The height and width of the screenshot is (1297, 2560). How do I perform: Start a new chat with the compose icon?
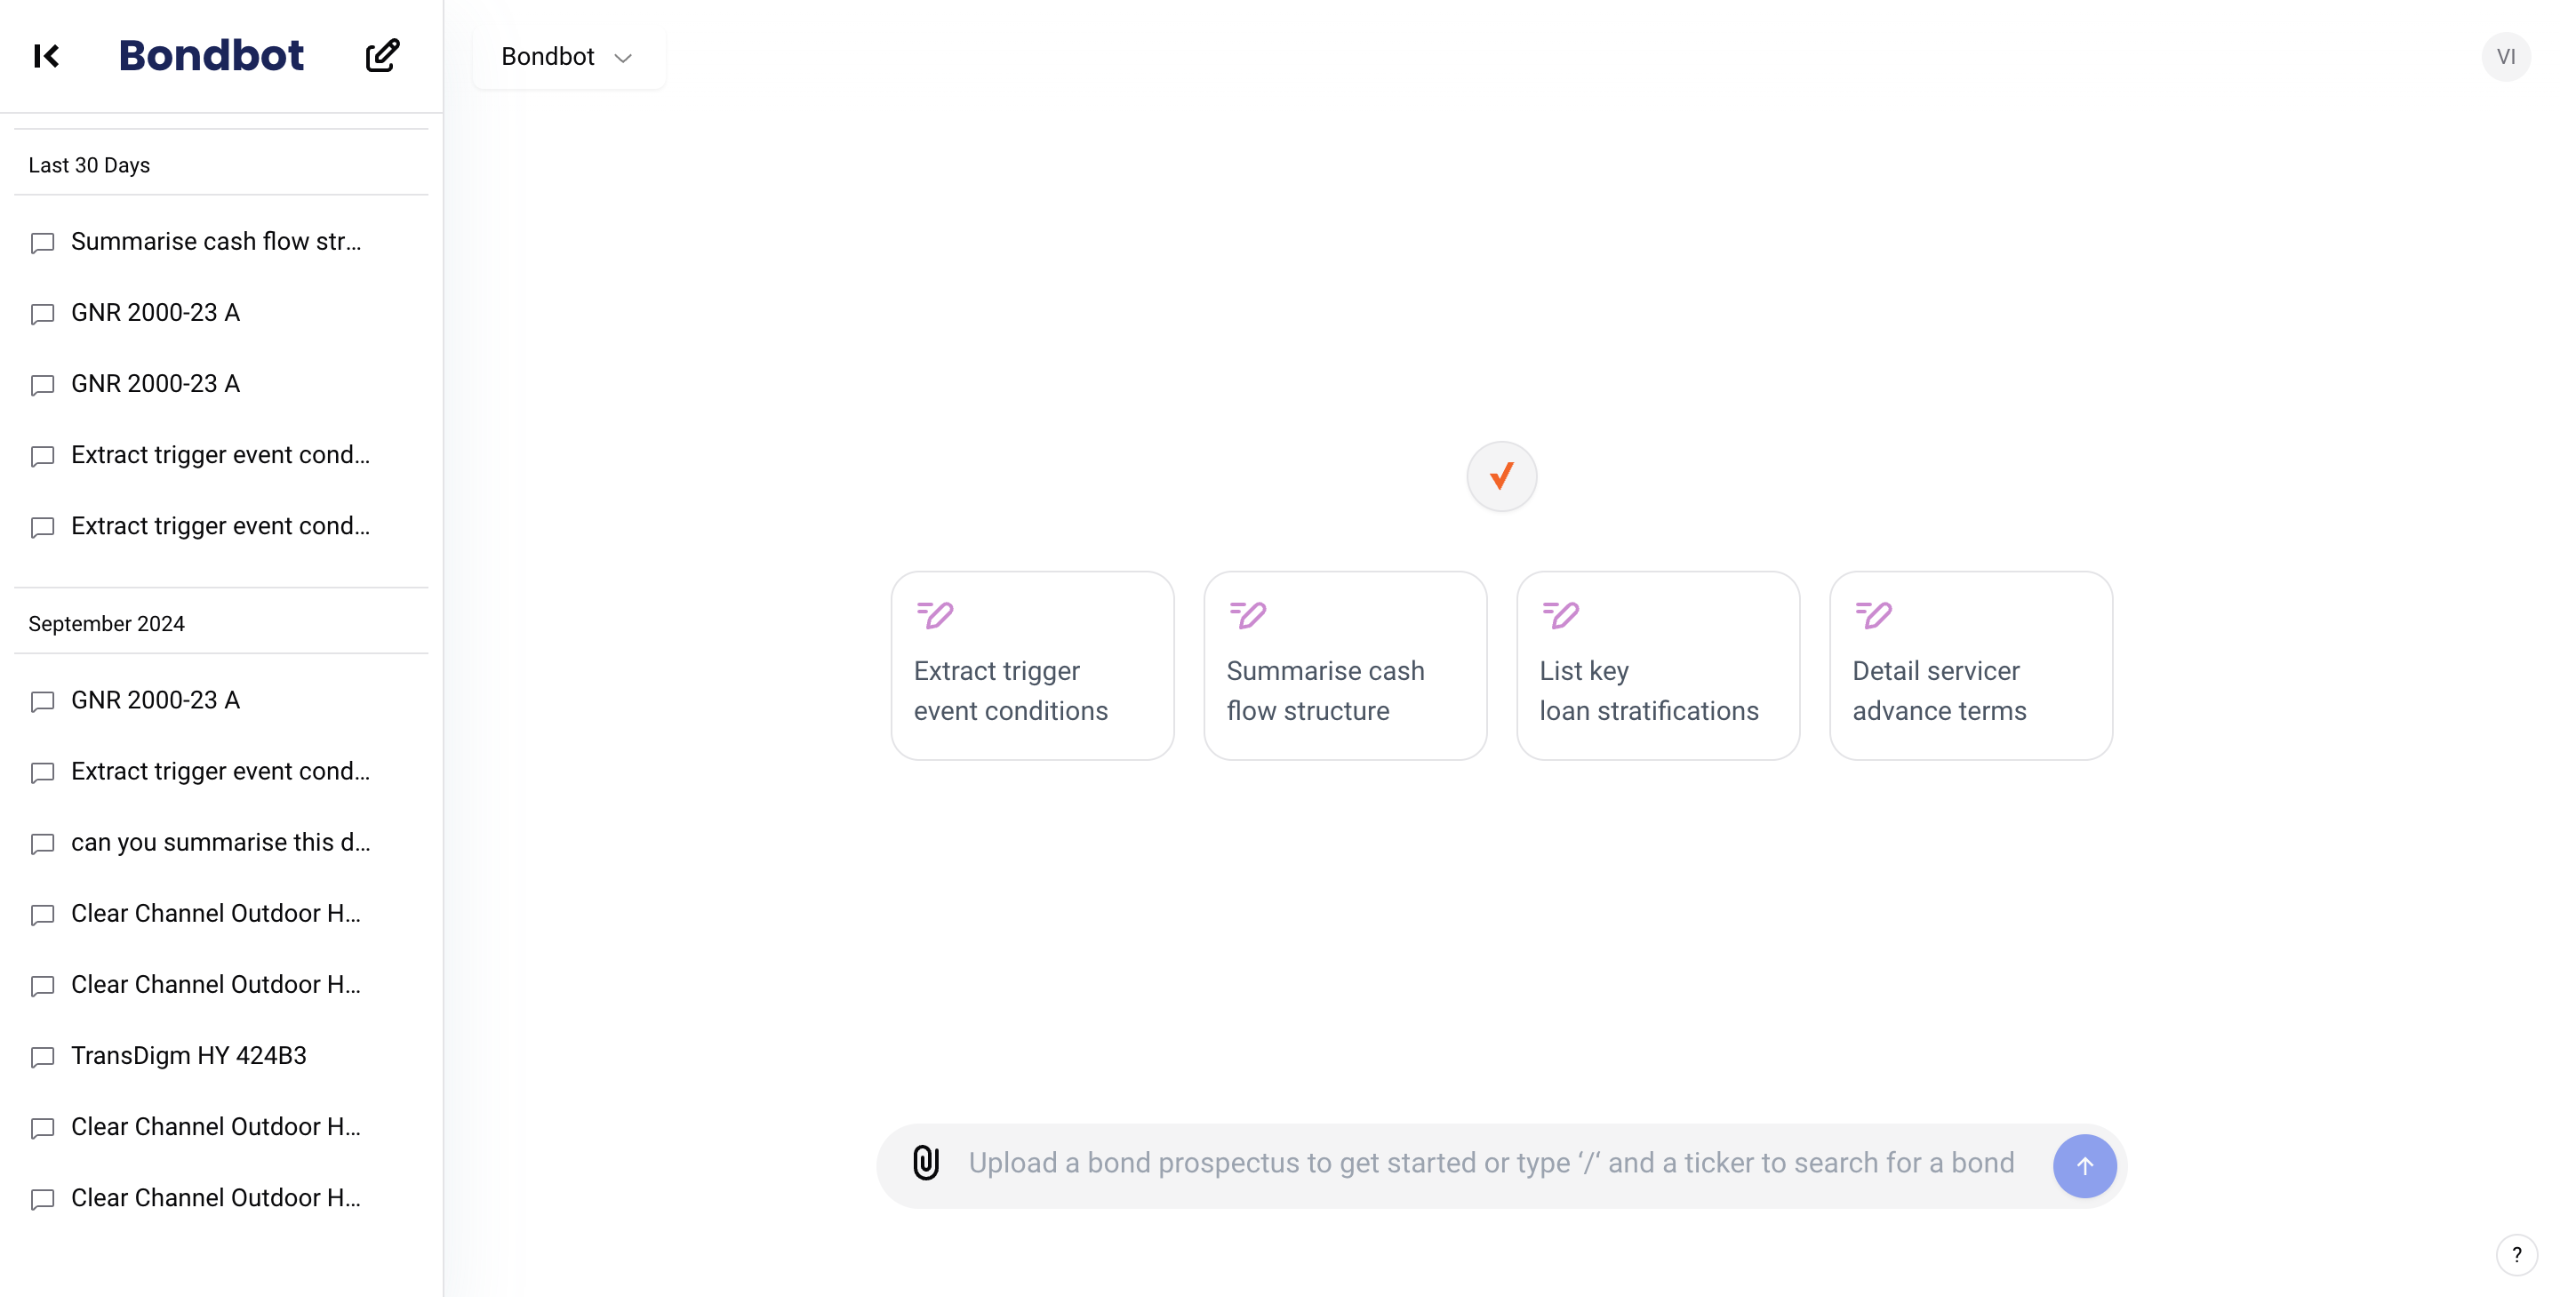coord(382,56)
